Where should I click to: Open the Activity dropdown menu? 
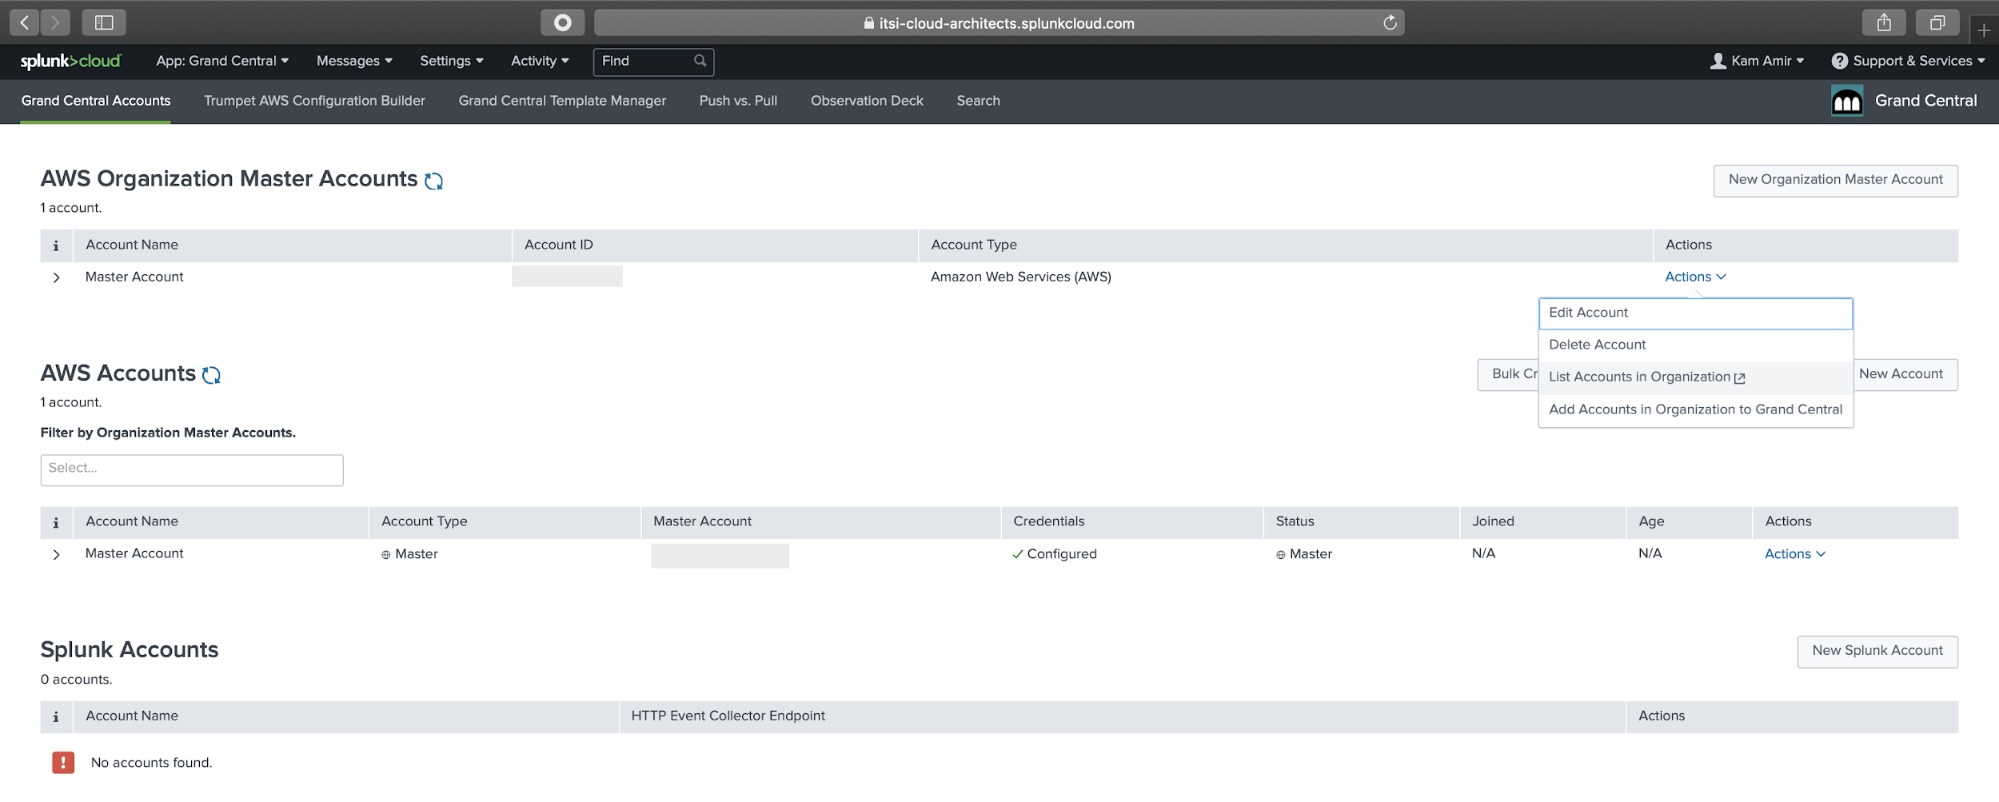540,61
